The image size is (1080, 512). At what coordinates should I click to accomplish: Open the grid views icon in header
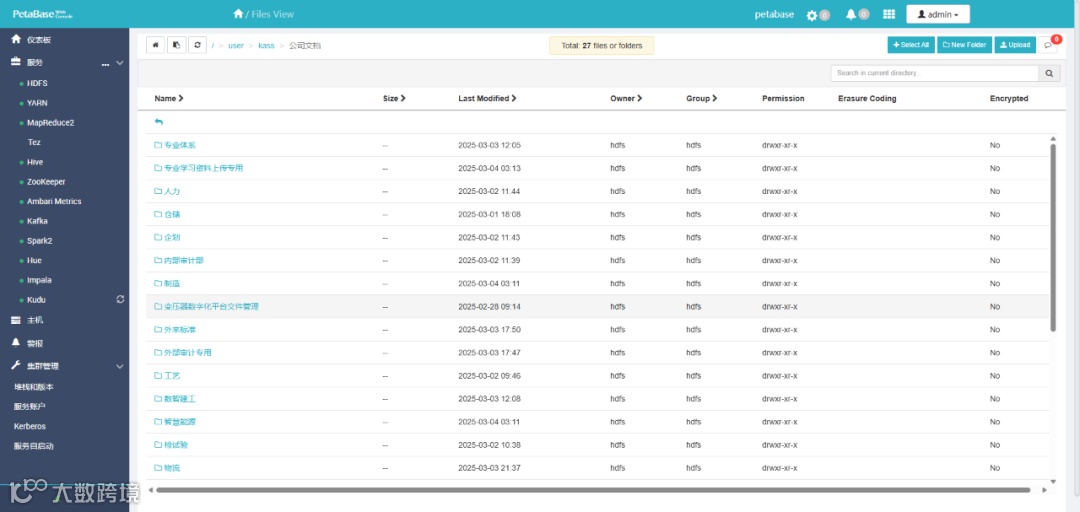tap(889, 14)
